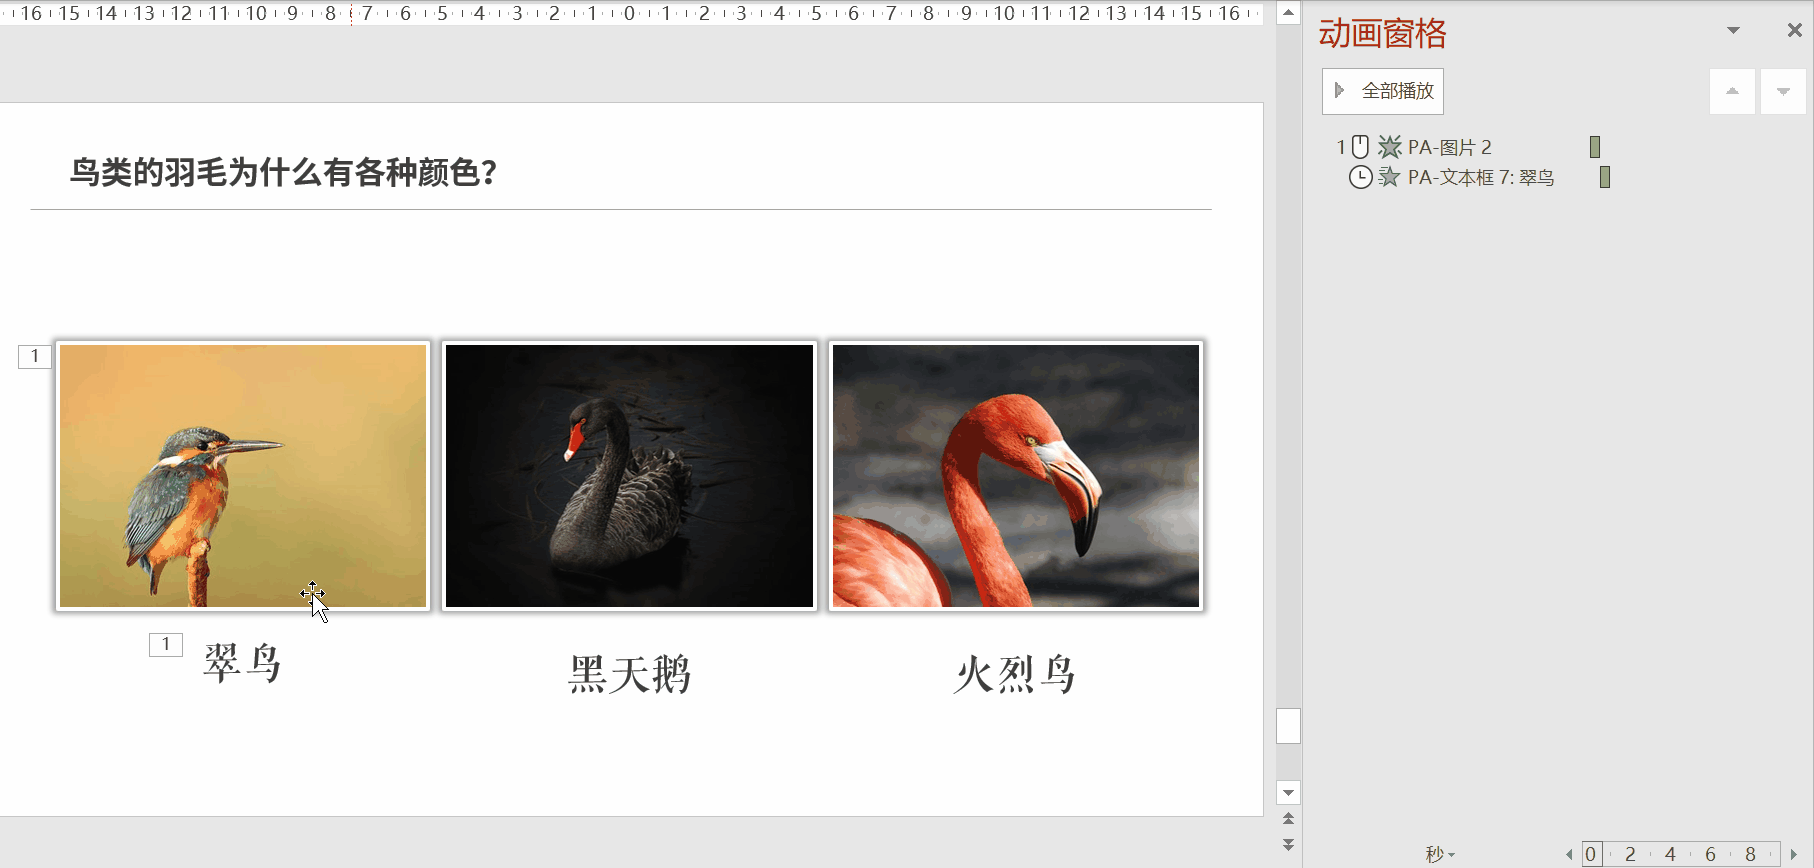
Task: Select the PA-文本框 7: 翠鸟 animation entry
Action: (x=1480, y=177)
